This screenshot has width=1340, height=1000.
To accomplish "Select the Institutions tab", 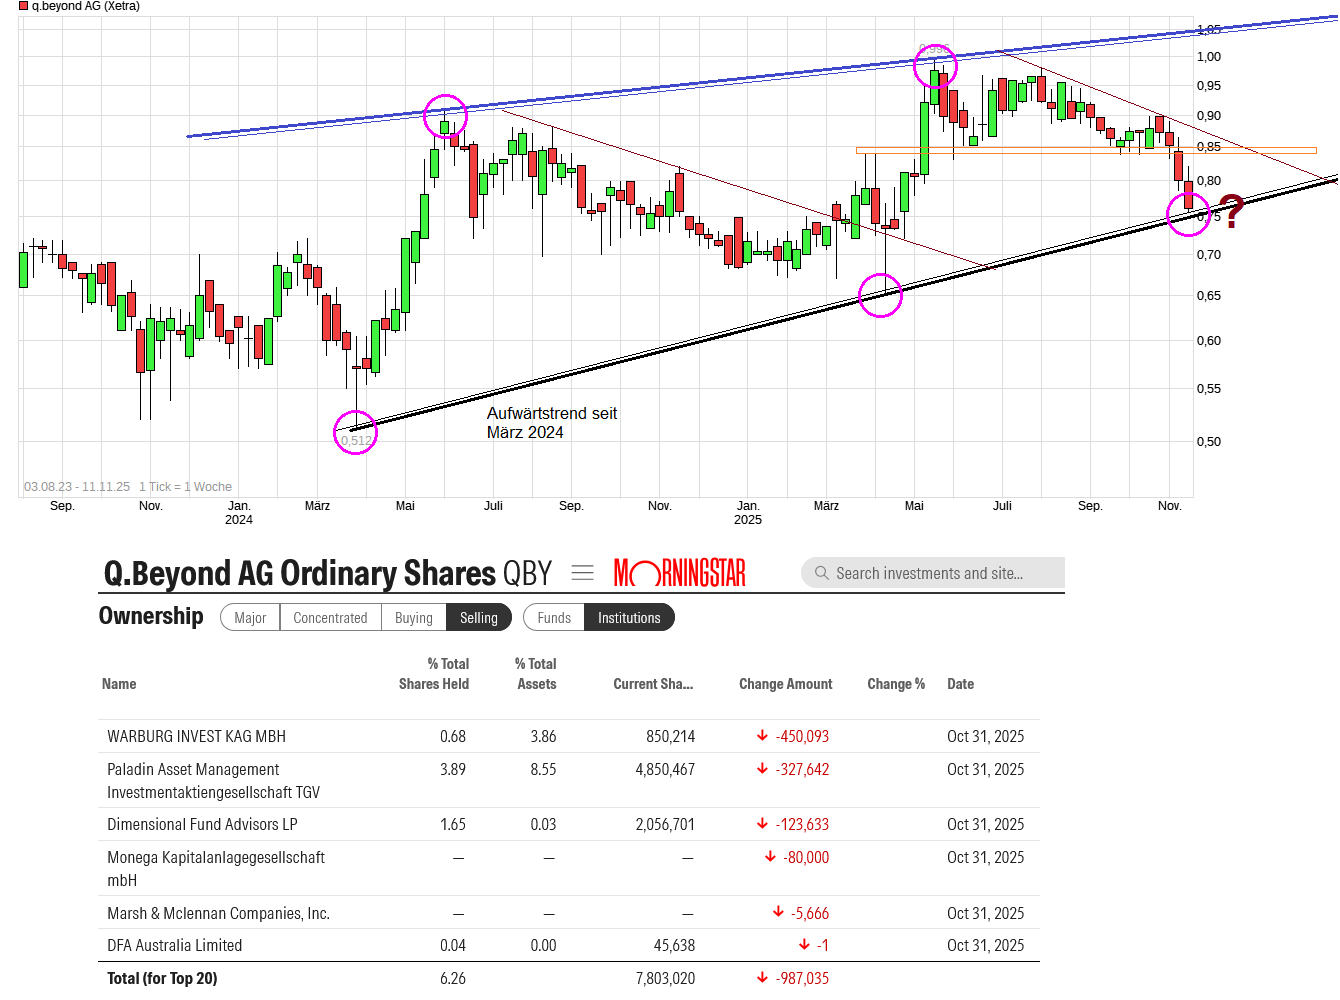I will [629, 618].
